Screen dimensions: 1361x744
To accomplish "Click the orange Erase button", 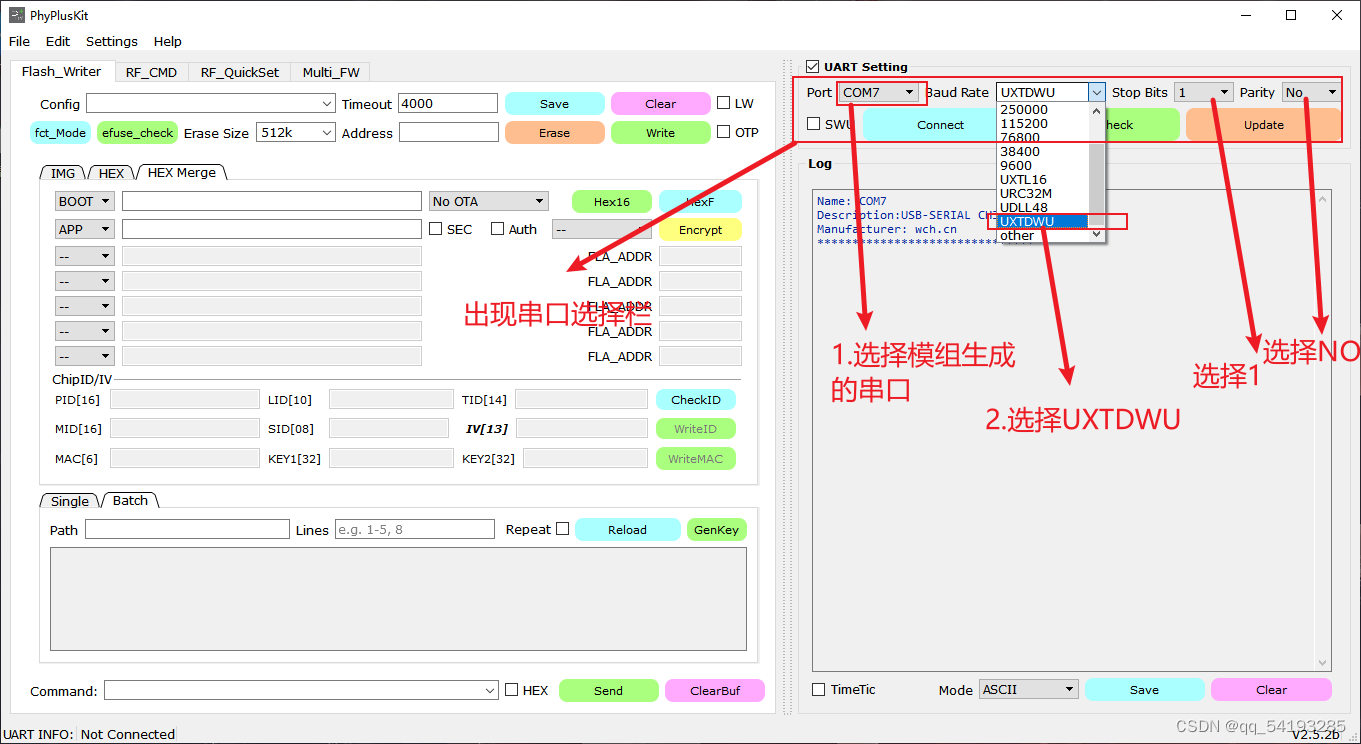I will tap(554, 133).
